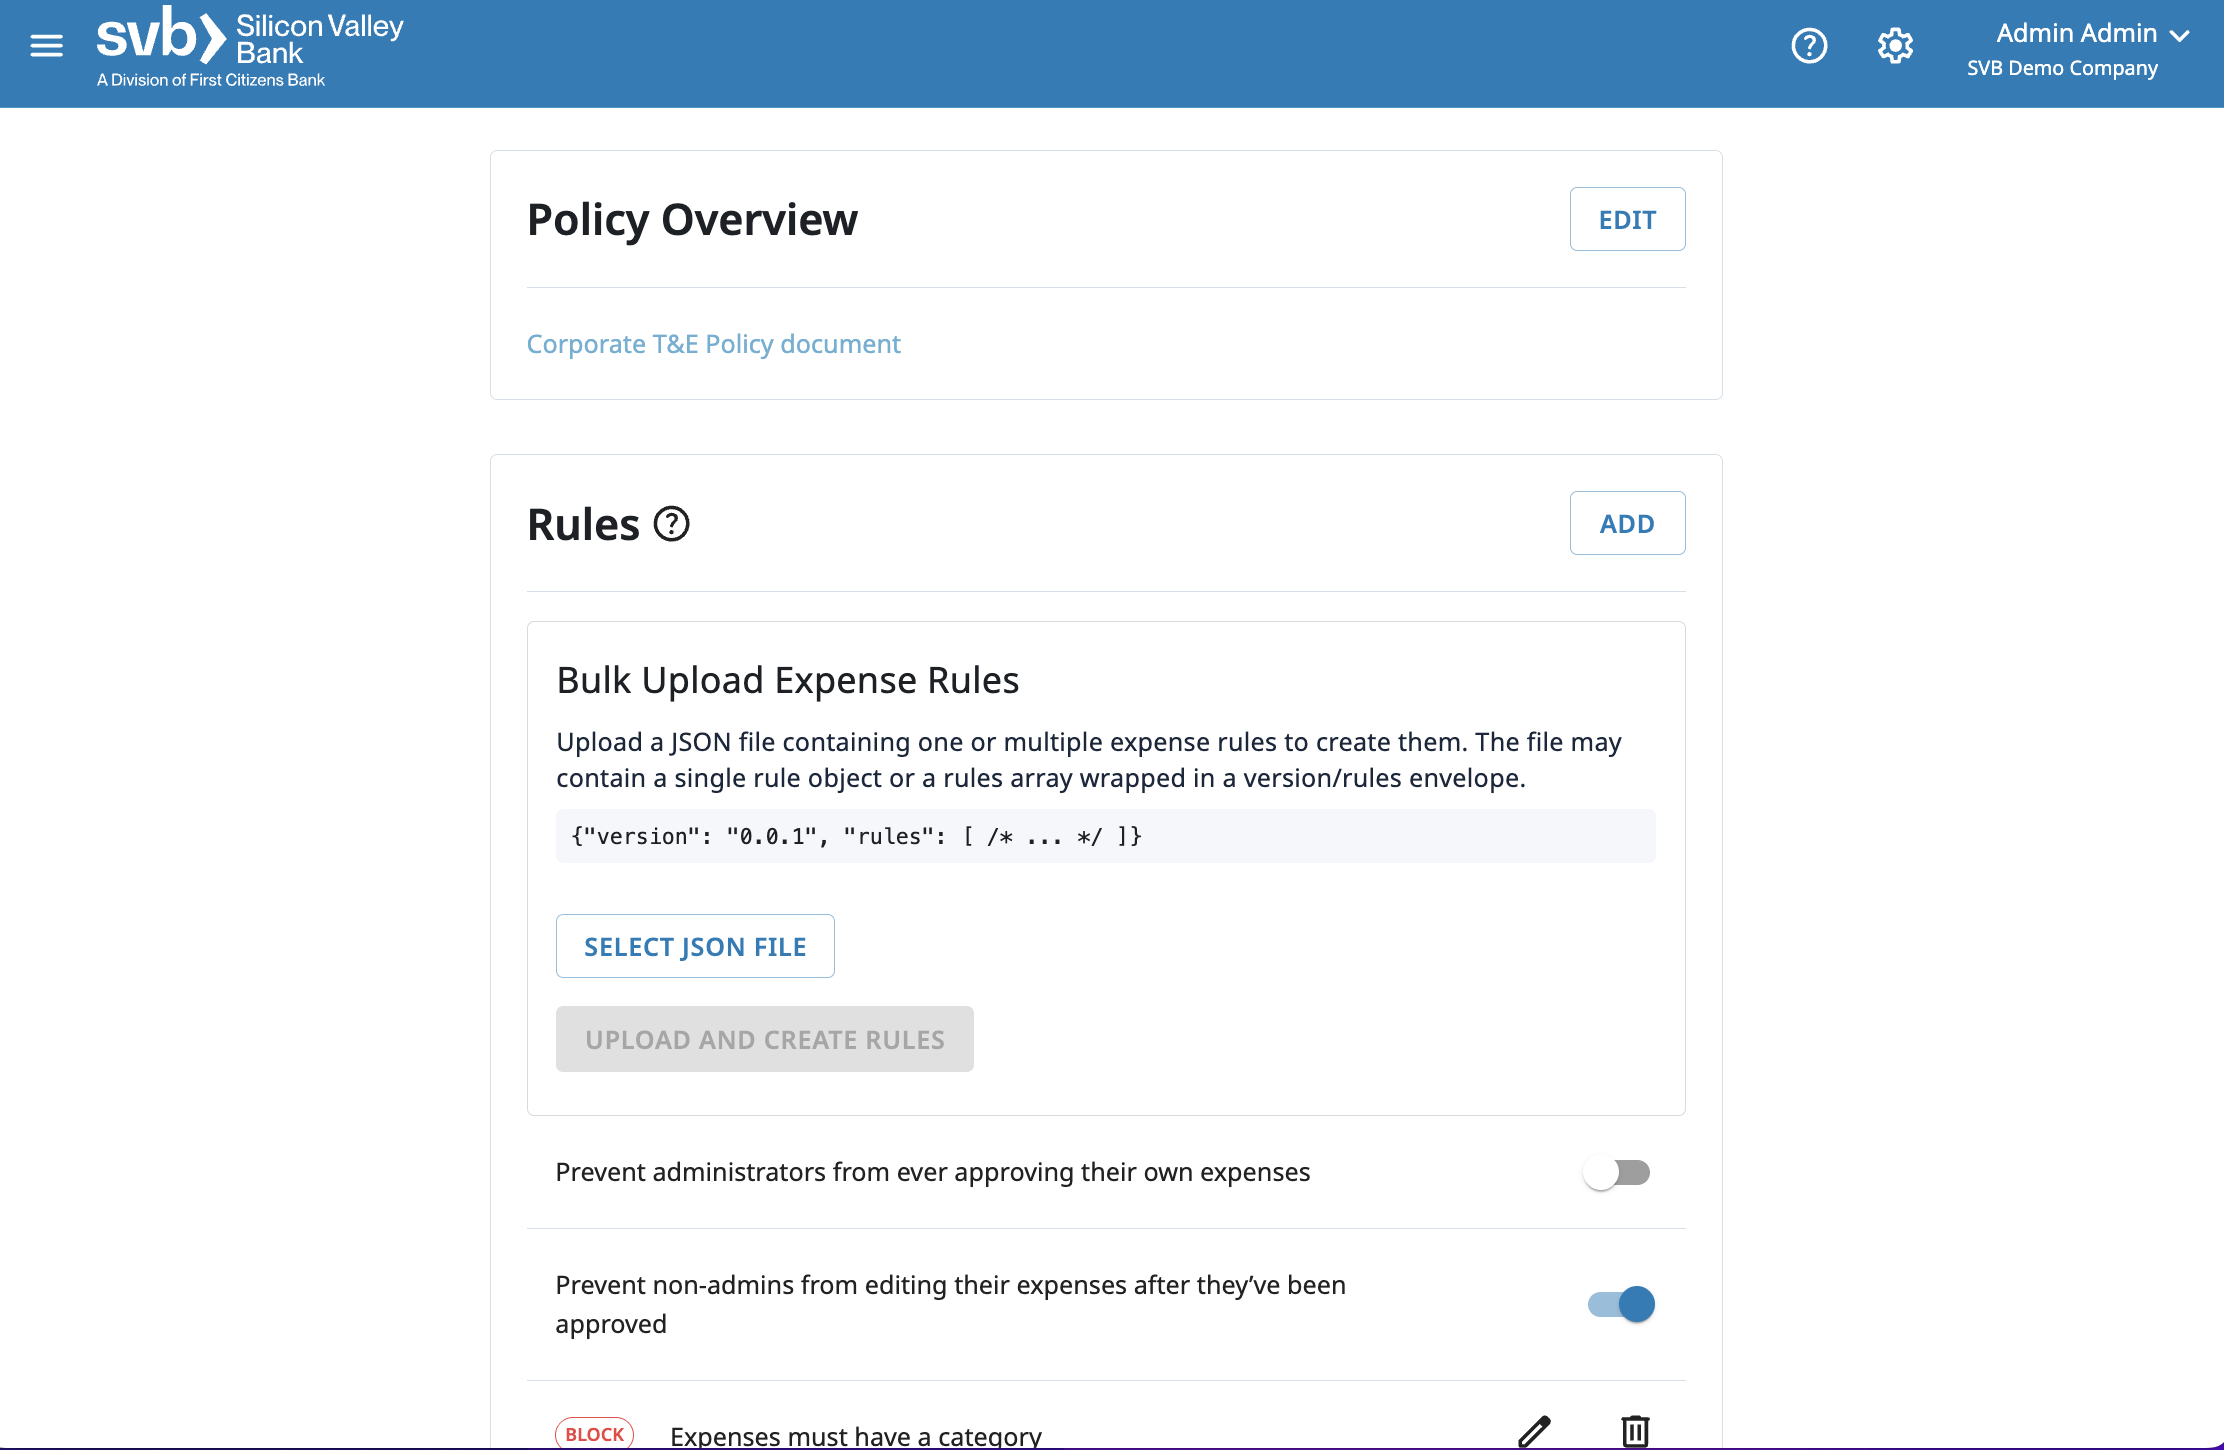The width and height of the screenshot is (2224, 1450).
Task: Click the BLOCK badge on category rule
Action: pyautogui.click(x=594, y=1434)
